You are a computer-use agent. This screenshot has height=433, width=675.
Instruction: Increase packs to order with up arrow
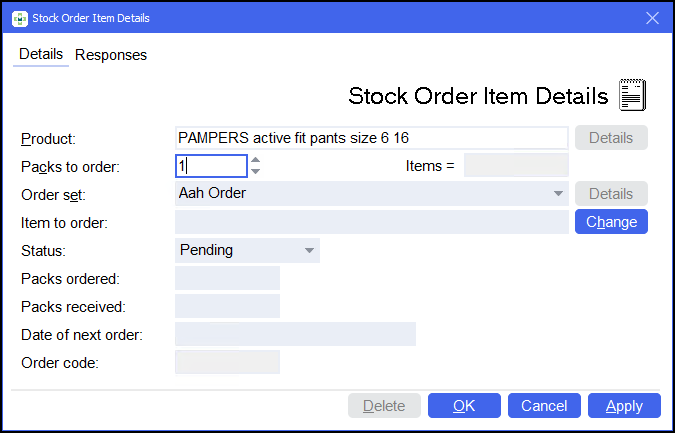click(256, 160)
